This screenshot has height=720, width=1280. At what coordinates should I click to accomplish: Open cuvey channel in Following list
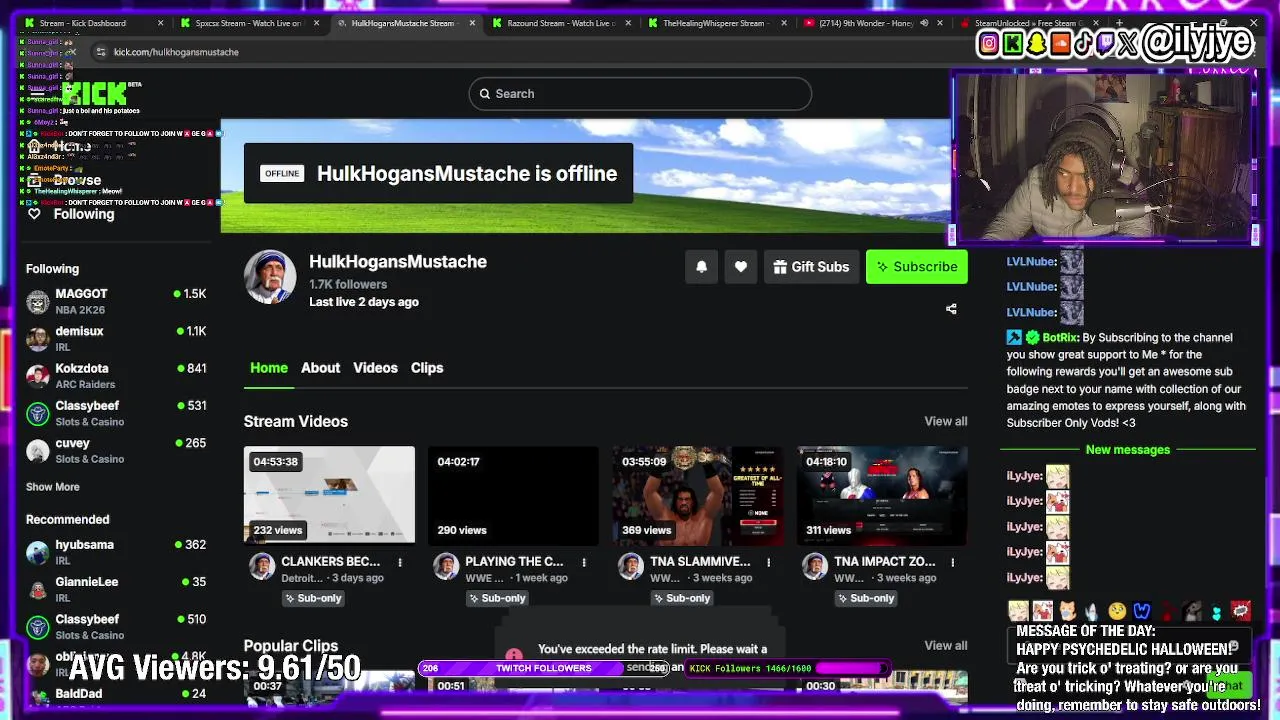click(116, 451)
